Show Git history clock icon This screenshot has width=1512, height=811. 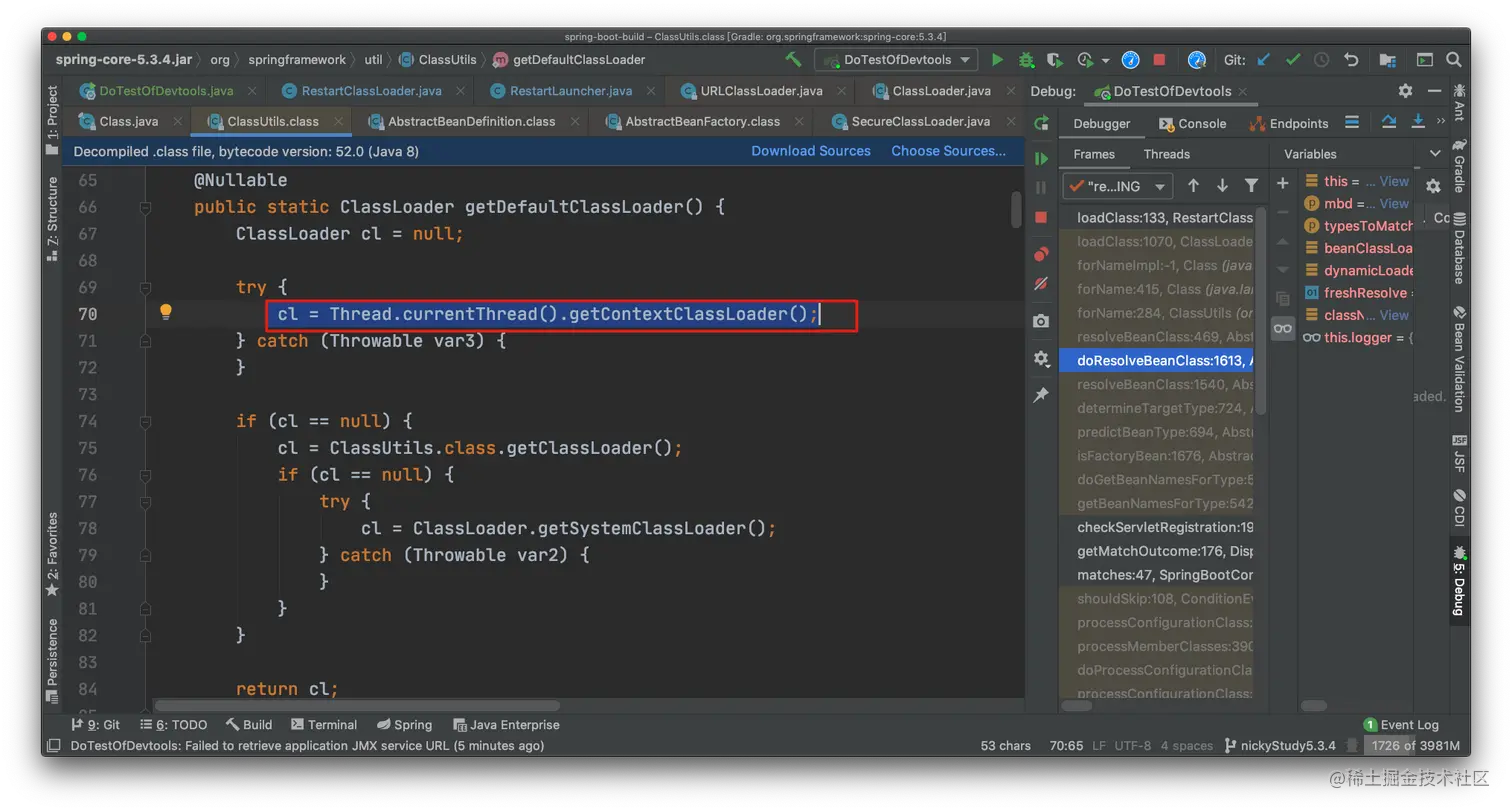(1322, 60)
